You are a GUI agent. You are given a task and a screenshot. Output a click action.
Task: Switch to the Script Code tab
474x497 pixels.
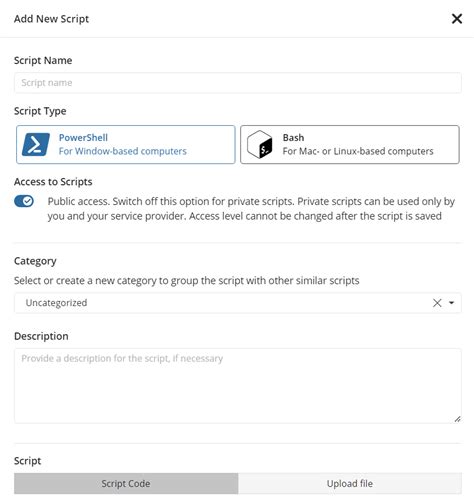coord(126,483)
